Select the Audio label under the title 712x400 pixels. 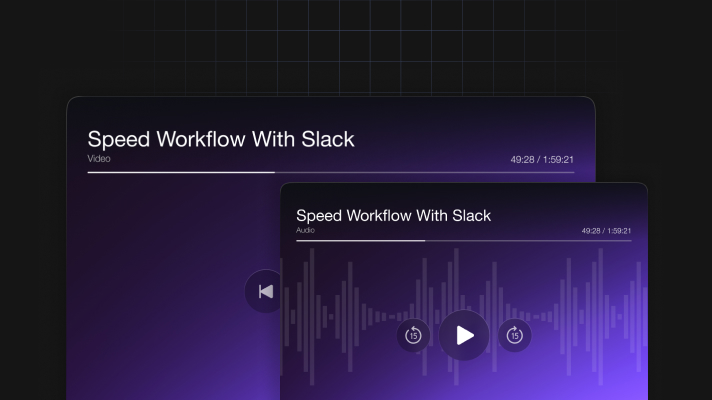click(305, 230)
